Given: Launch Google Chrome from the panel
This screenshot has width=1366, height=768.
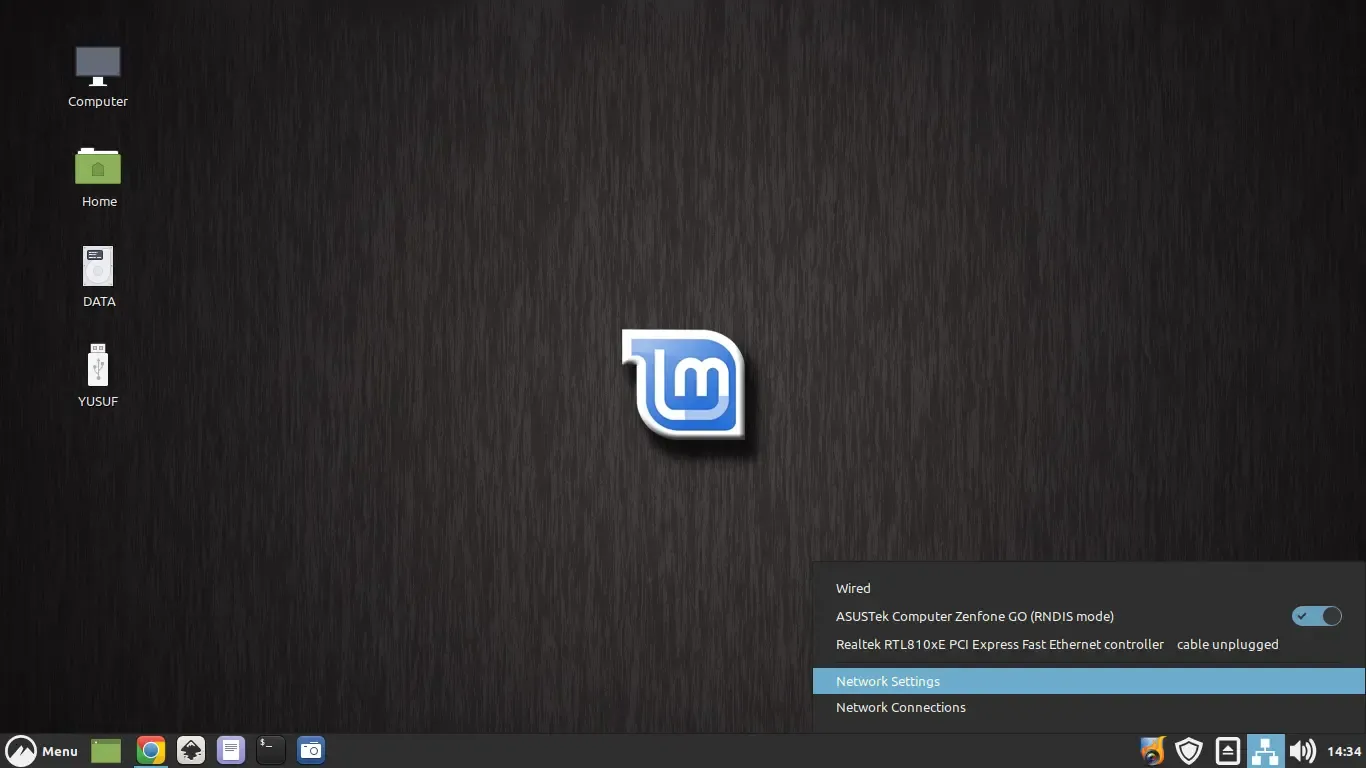Looking at the screenshot, I should [x=151, y=750].
